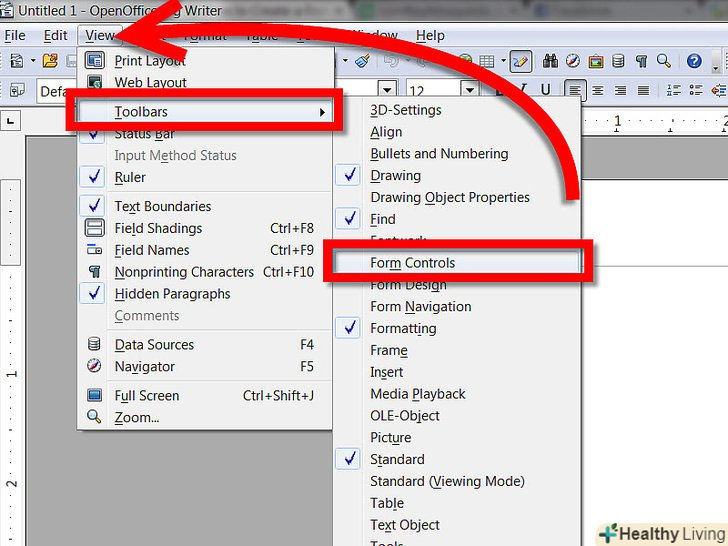Click the Gallery picture icon
The width and height of the screenshot is (728, 546).
pos(596,61)
